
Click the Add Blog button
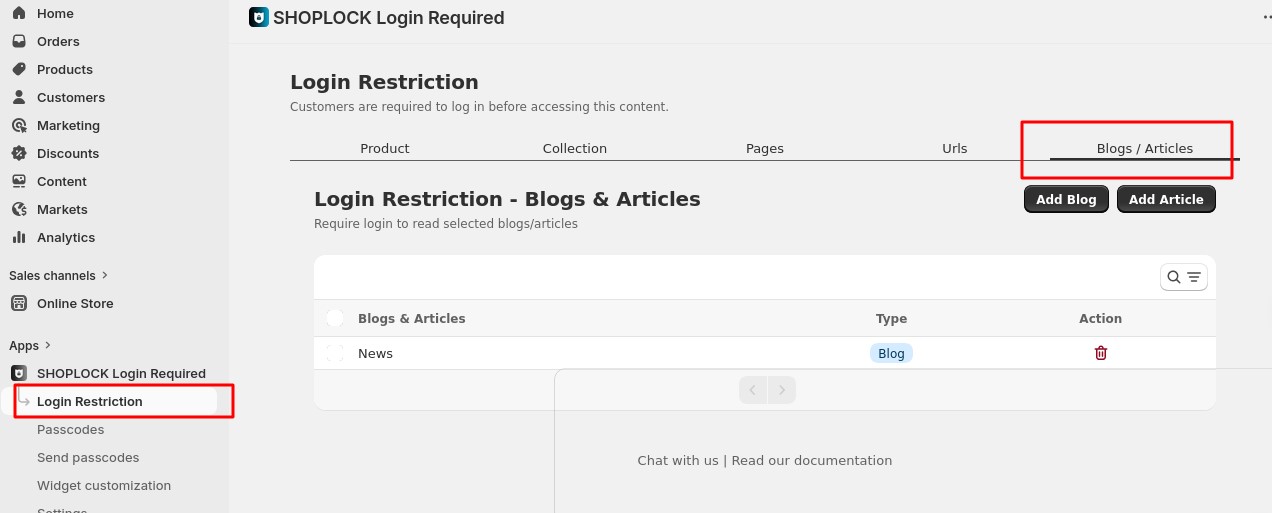click(x=1066, y=199)
